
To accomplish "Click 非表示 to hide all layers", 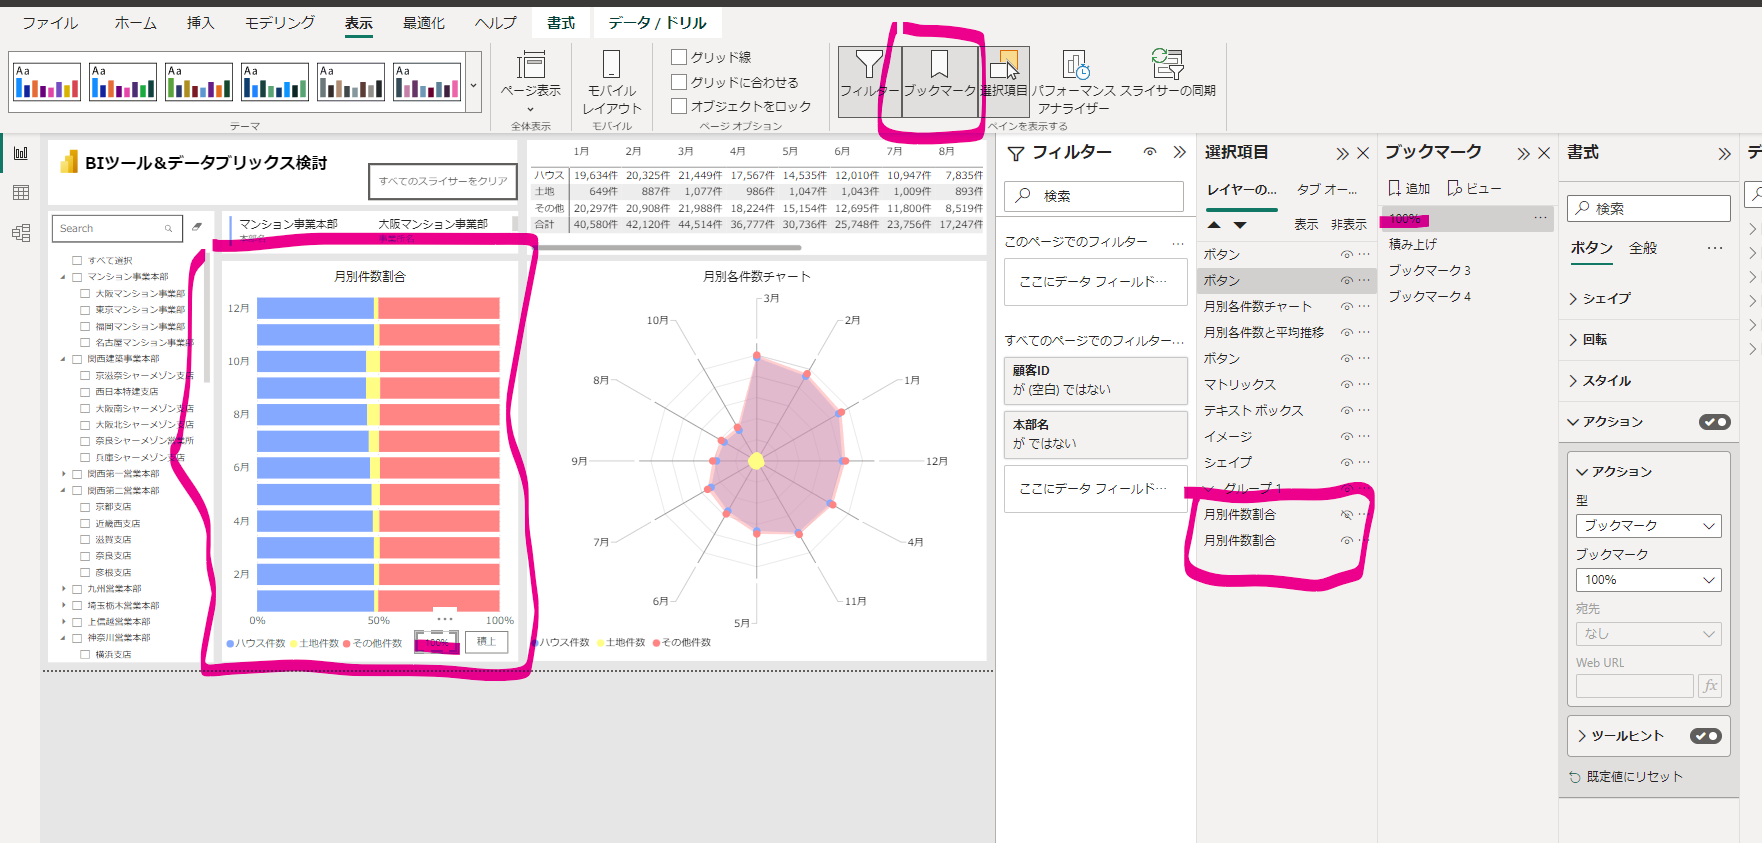I will (x=1349, y=225).
